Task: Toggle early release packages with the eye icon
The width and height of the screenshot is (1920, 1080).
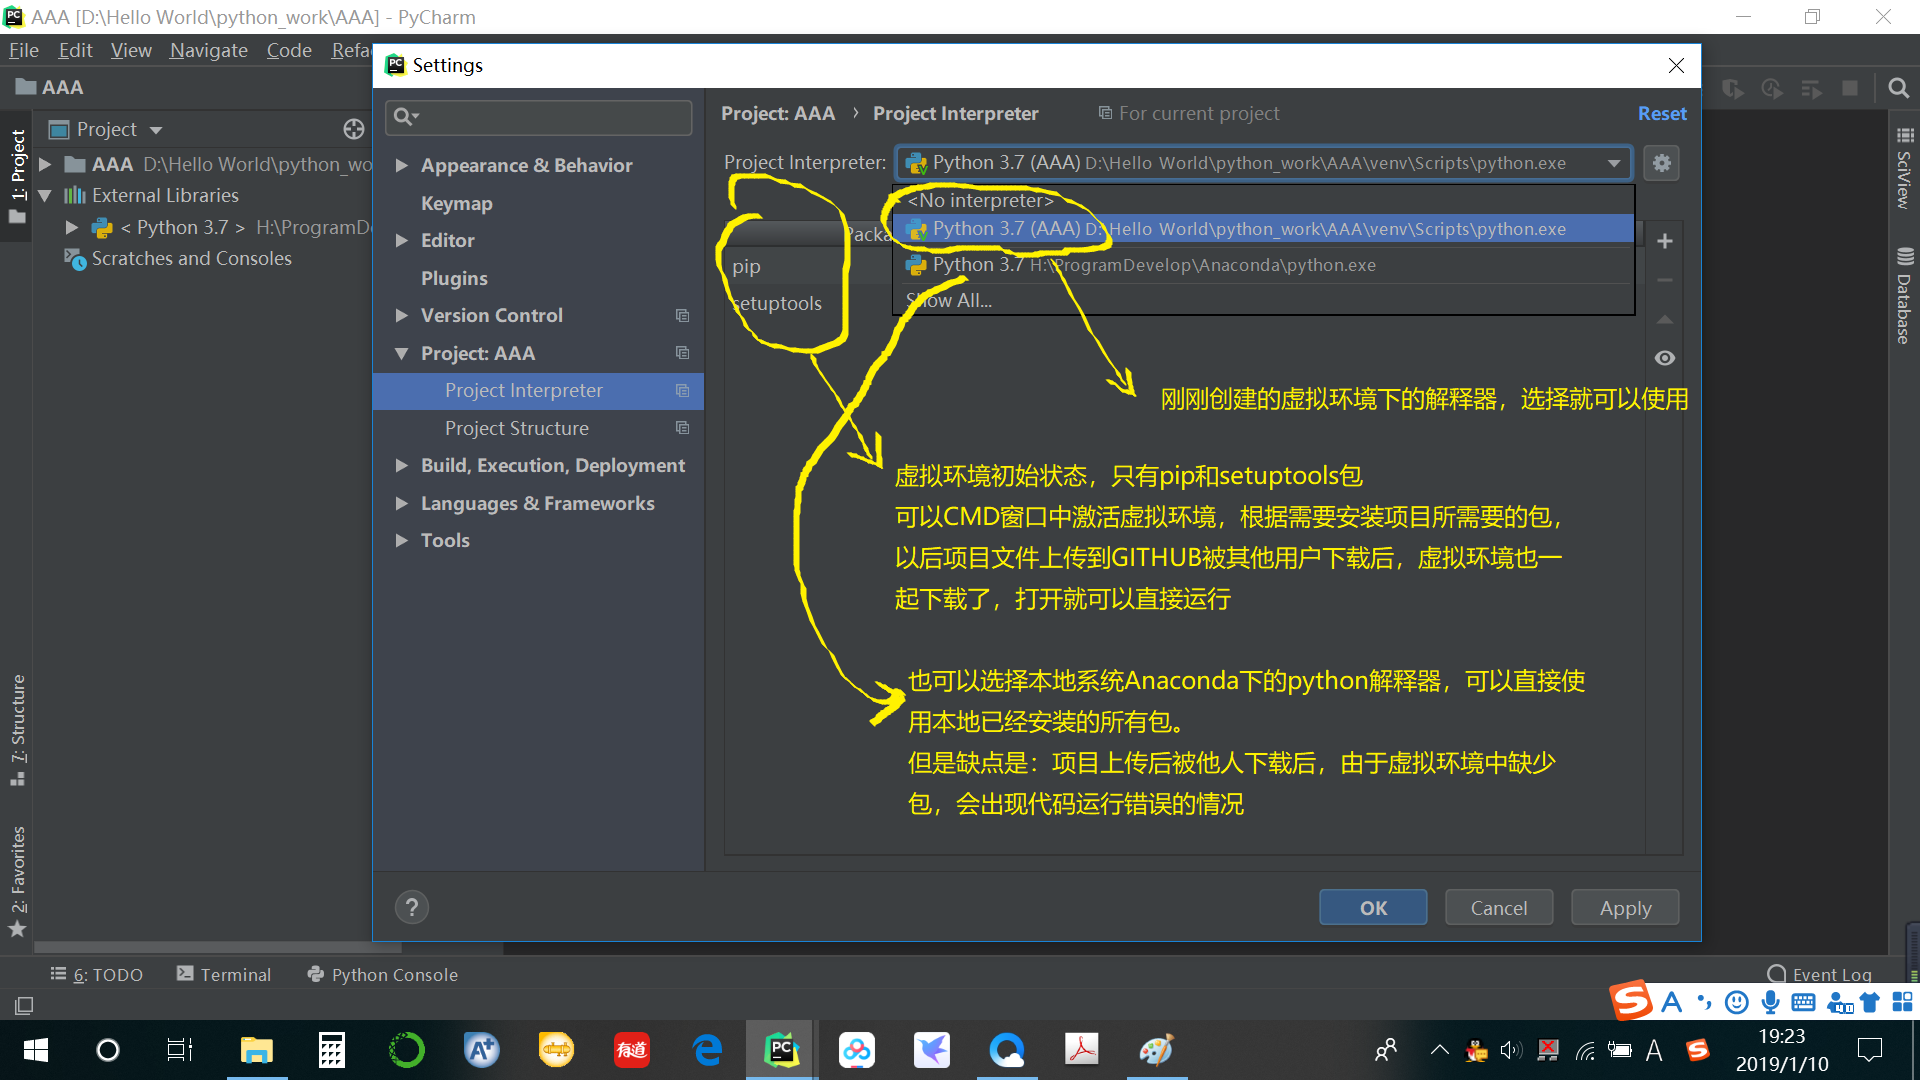Action: click(x=1664, y=357)
